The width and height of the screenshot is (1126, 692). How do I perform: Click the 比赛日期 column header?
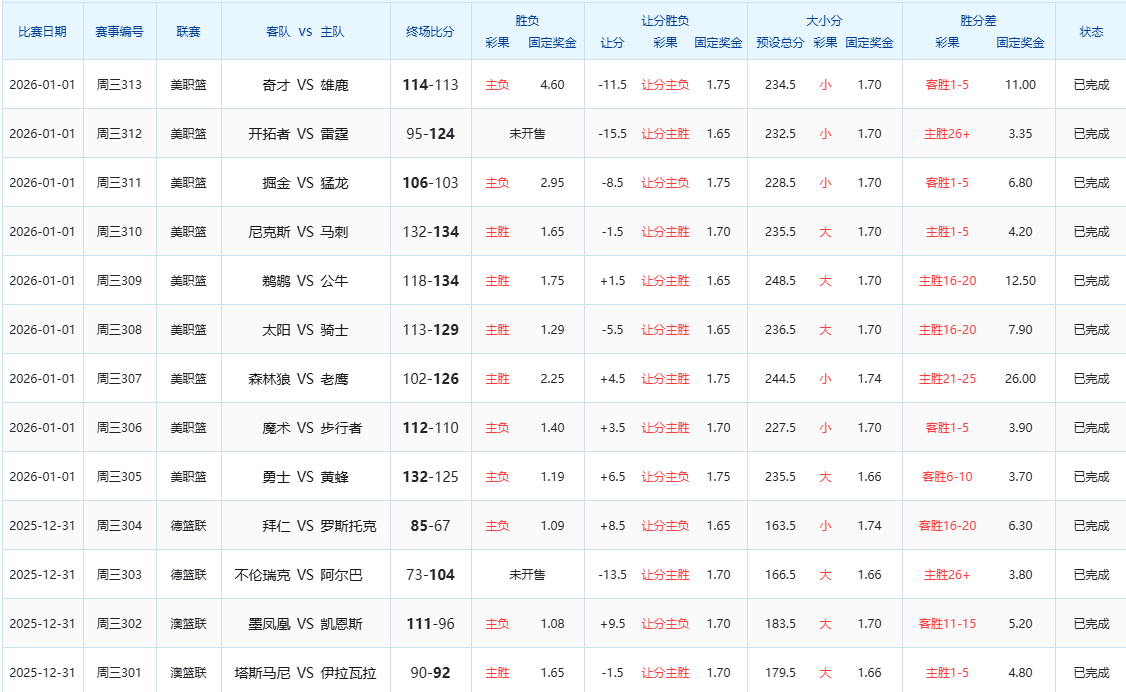[42, 31]
